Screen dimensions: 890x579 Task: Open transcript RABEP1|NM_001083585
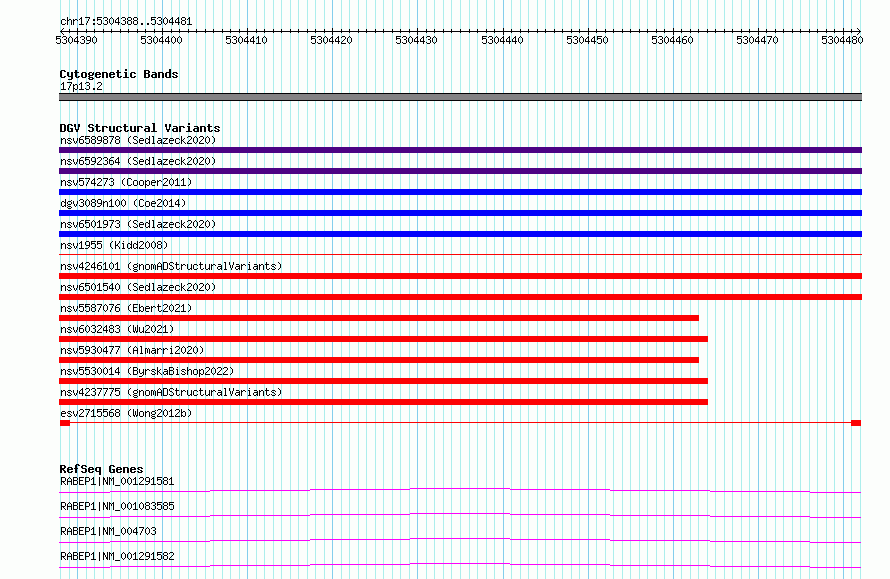point(117,506)
